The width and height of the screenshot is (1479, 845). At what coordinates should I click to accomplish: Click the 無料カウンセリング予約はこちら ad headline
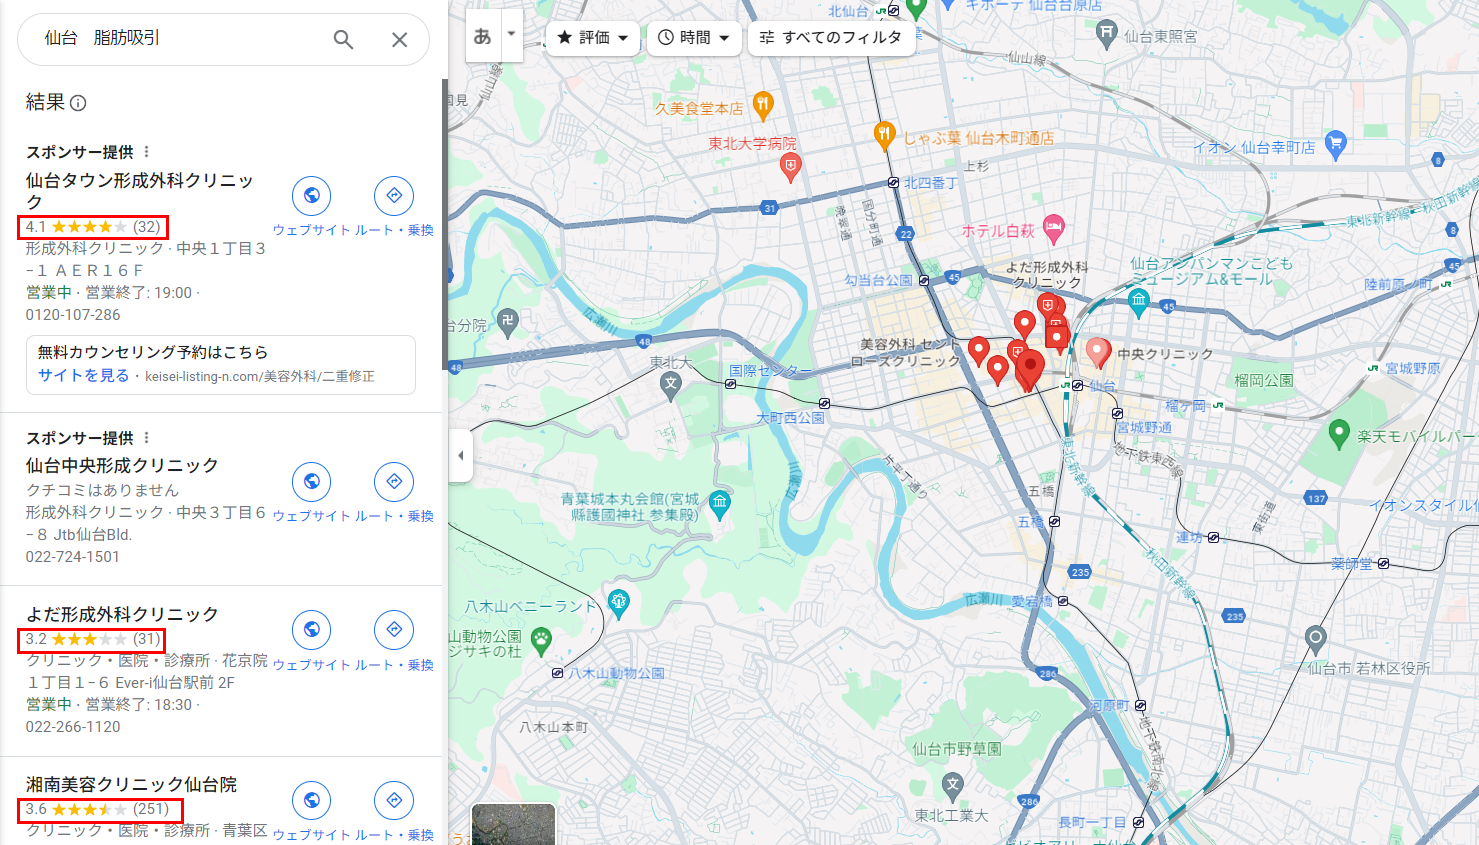(153, 352)
